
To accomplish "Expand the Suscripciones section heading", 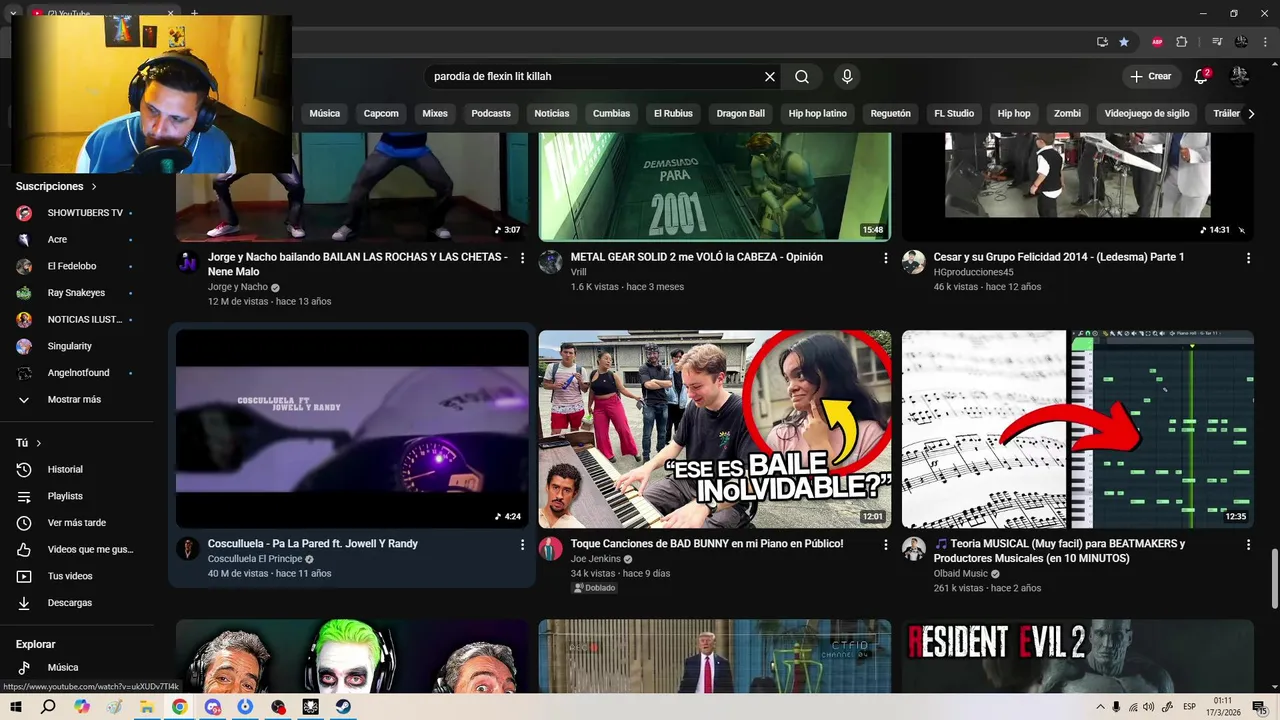I will click(x=57, y=187).
